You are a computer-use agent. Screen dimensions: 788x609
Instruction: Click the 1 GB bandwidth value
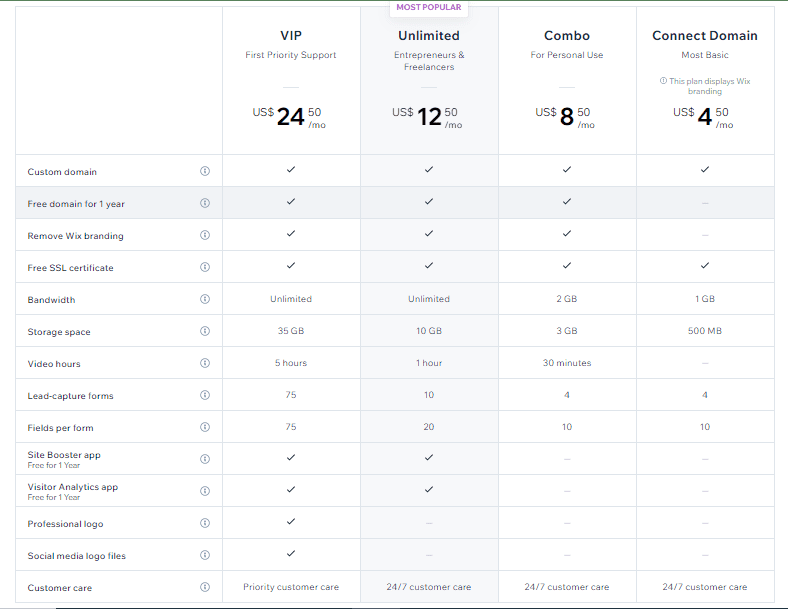coord(705,298)
